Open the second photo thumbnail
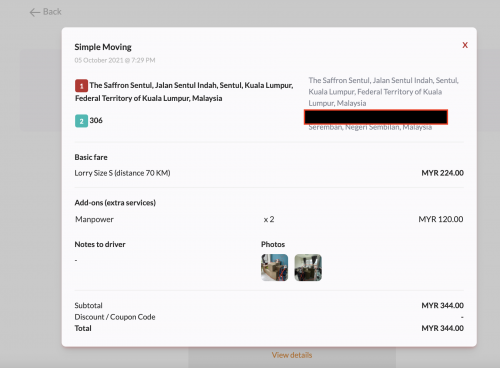 point(308,267)
